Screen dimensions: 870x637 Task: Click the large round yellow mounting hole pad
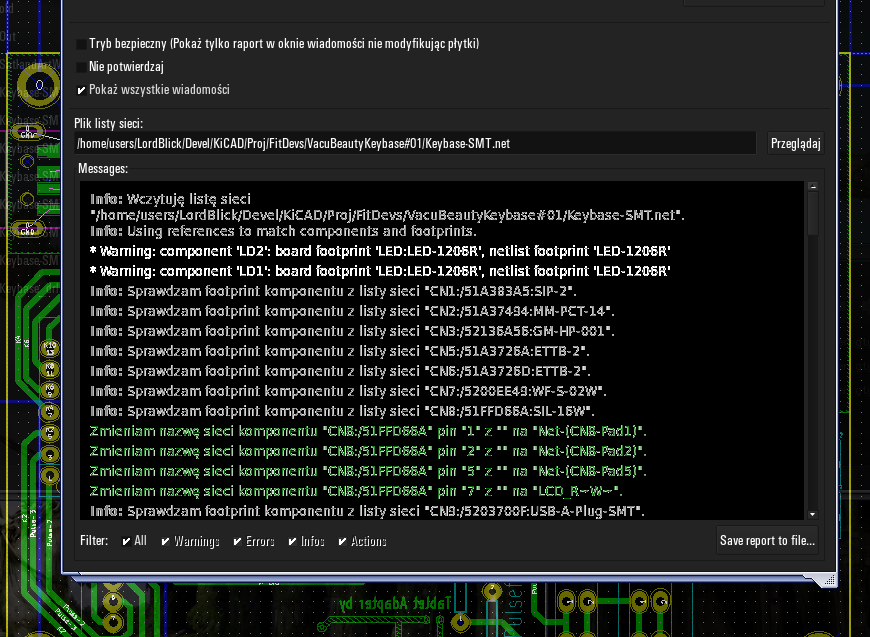(40, 86)
